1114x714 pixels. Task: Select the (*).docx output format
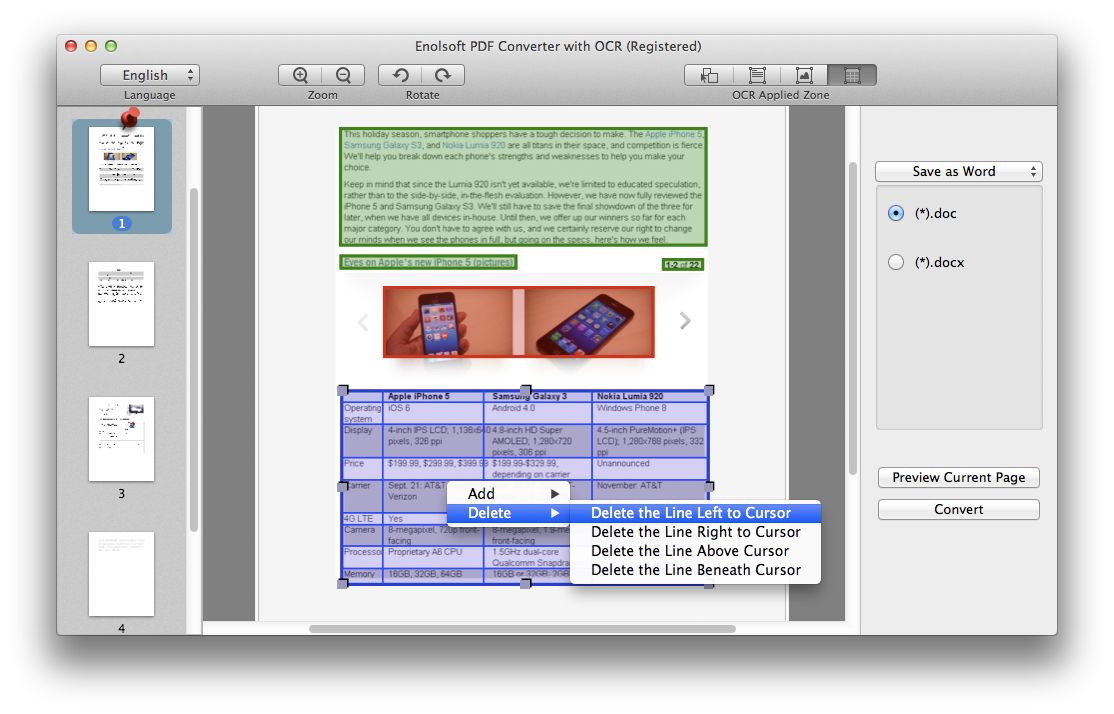tap(896, 262)
